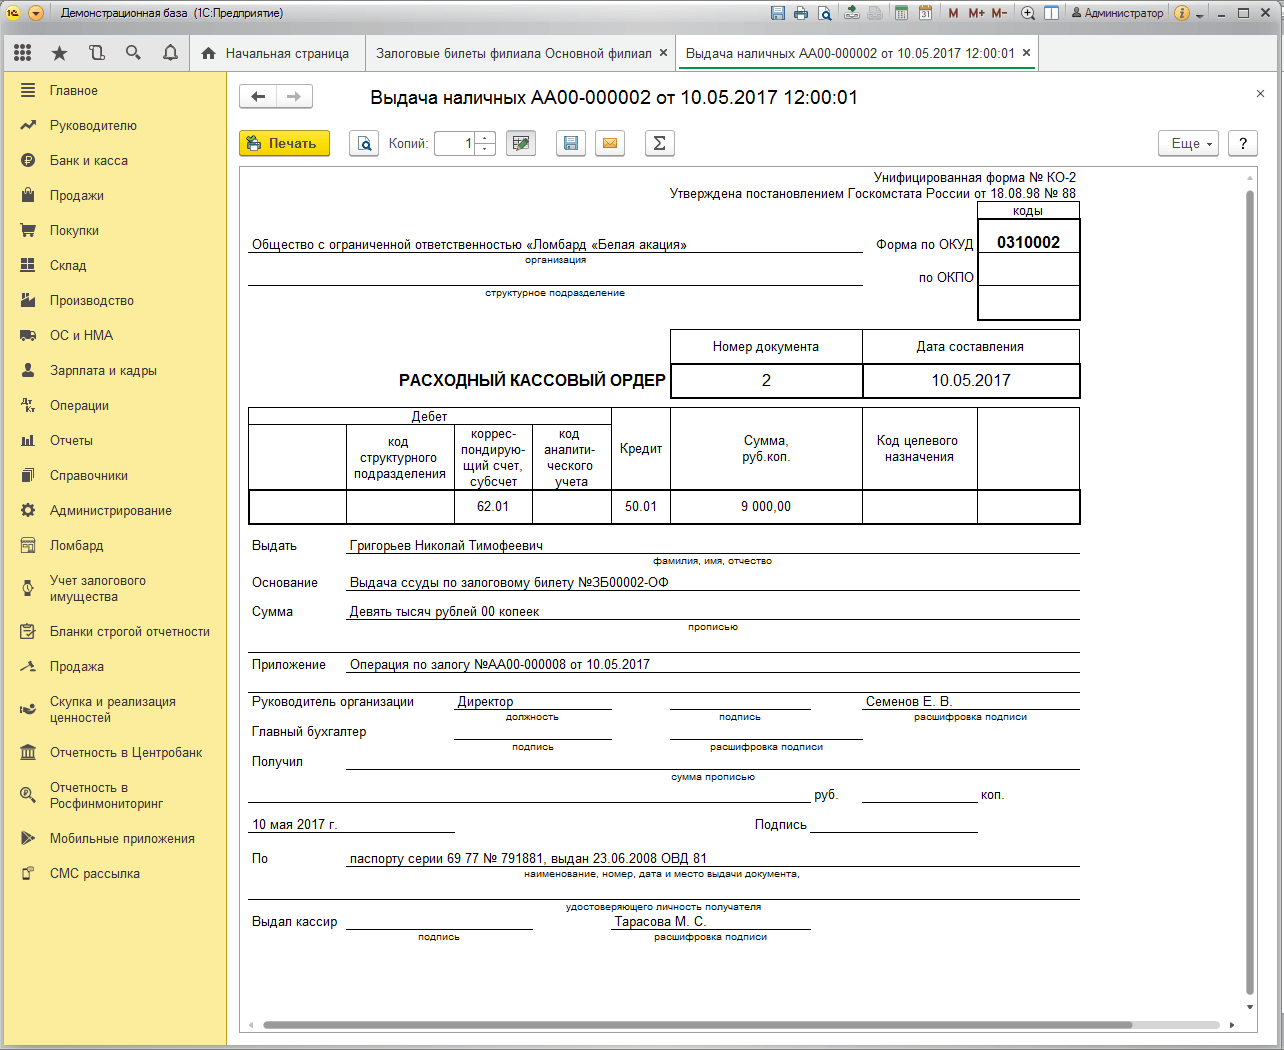
Task: Switch to Залоговые билеты филиала tab
Action: pyautogui.click(x=513, y=53)
